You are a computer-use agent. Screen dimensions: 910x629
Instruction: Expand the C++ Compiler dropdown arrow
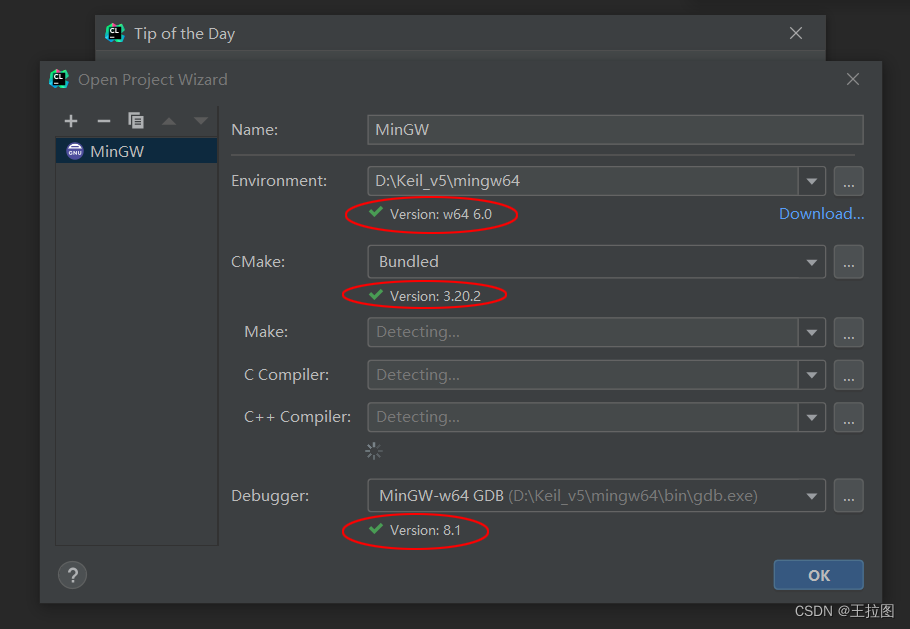[812, 417]
